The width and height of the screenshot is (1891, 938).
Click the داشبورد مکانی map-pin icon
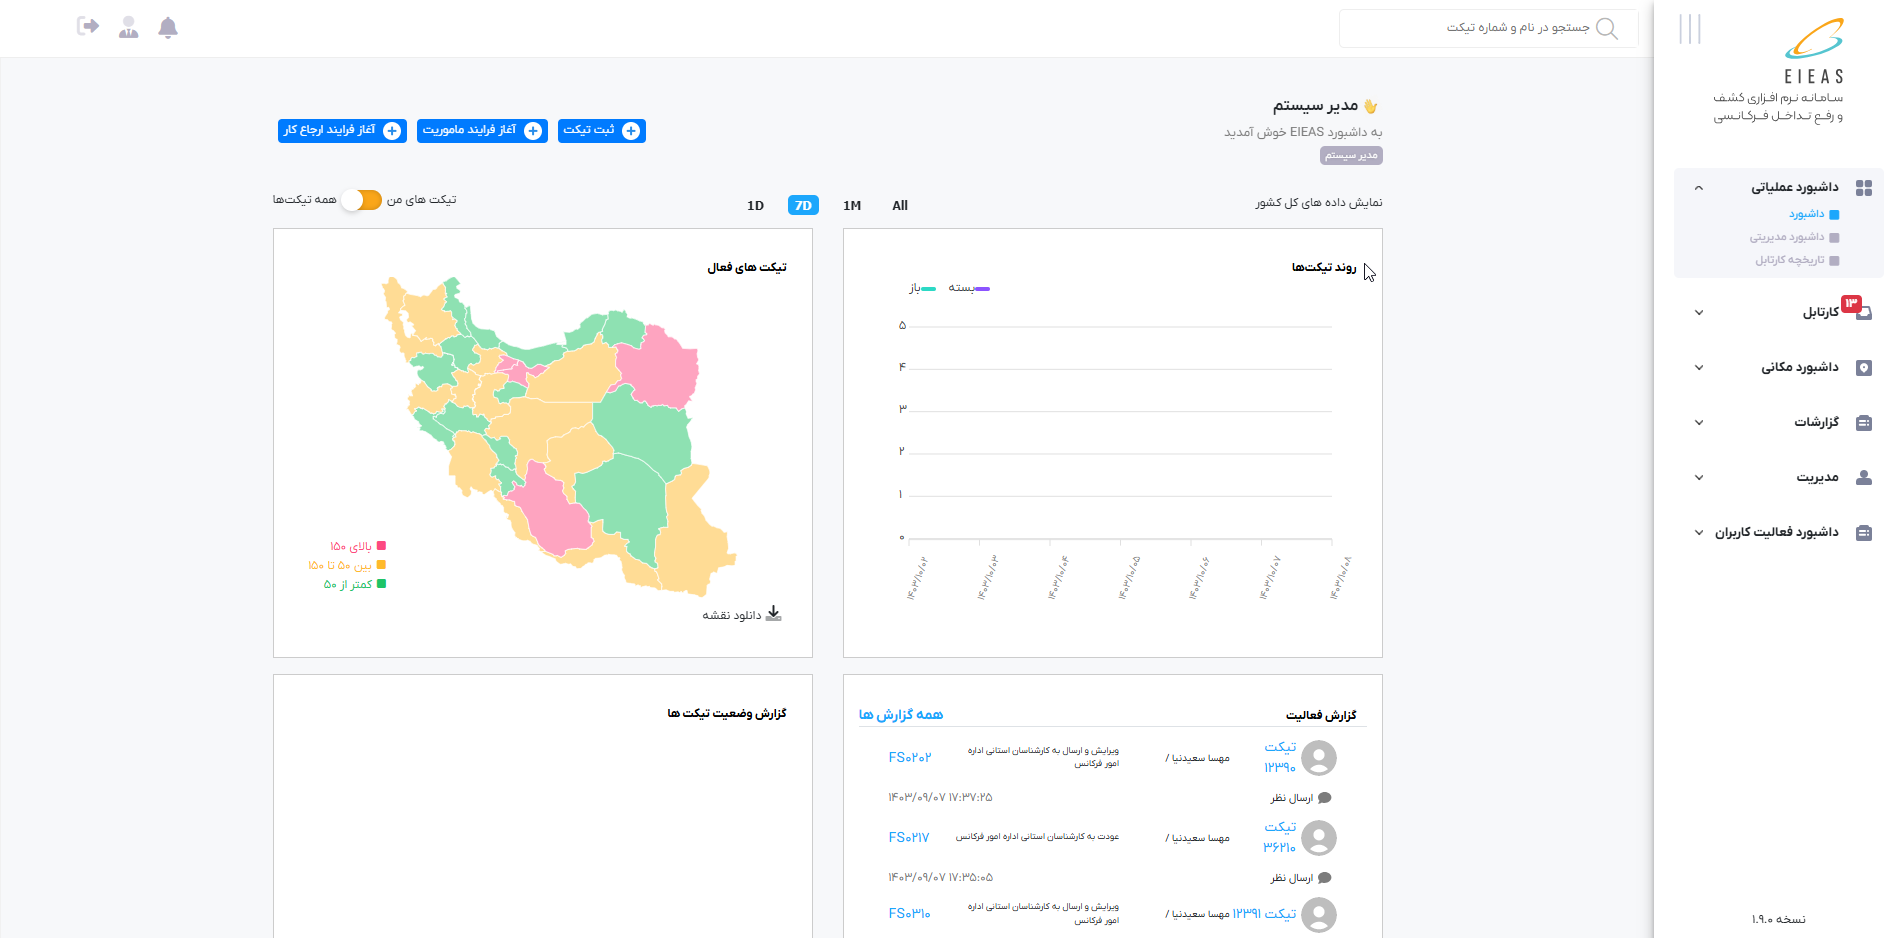[x=1863, y=368]
